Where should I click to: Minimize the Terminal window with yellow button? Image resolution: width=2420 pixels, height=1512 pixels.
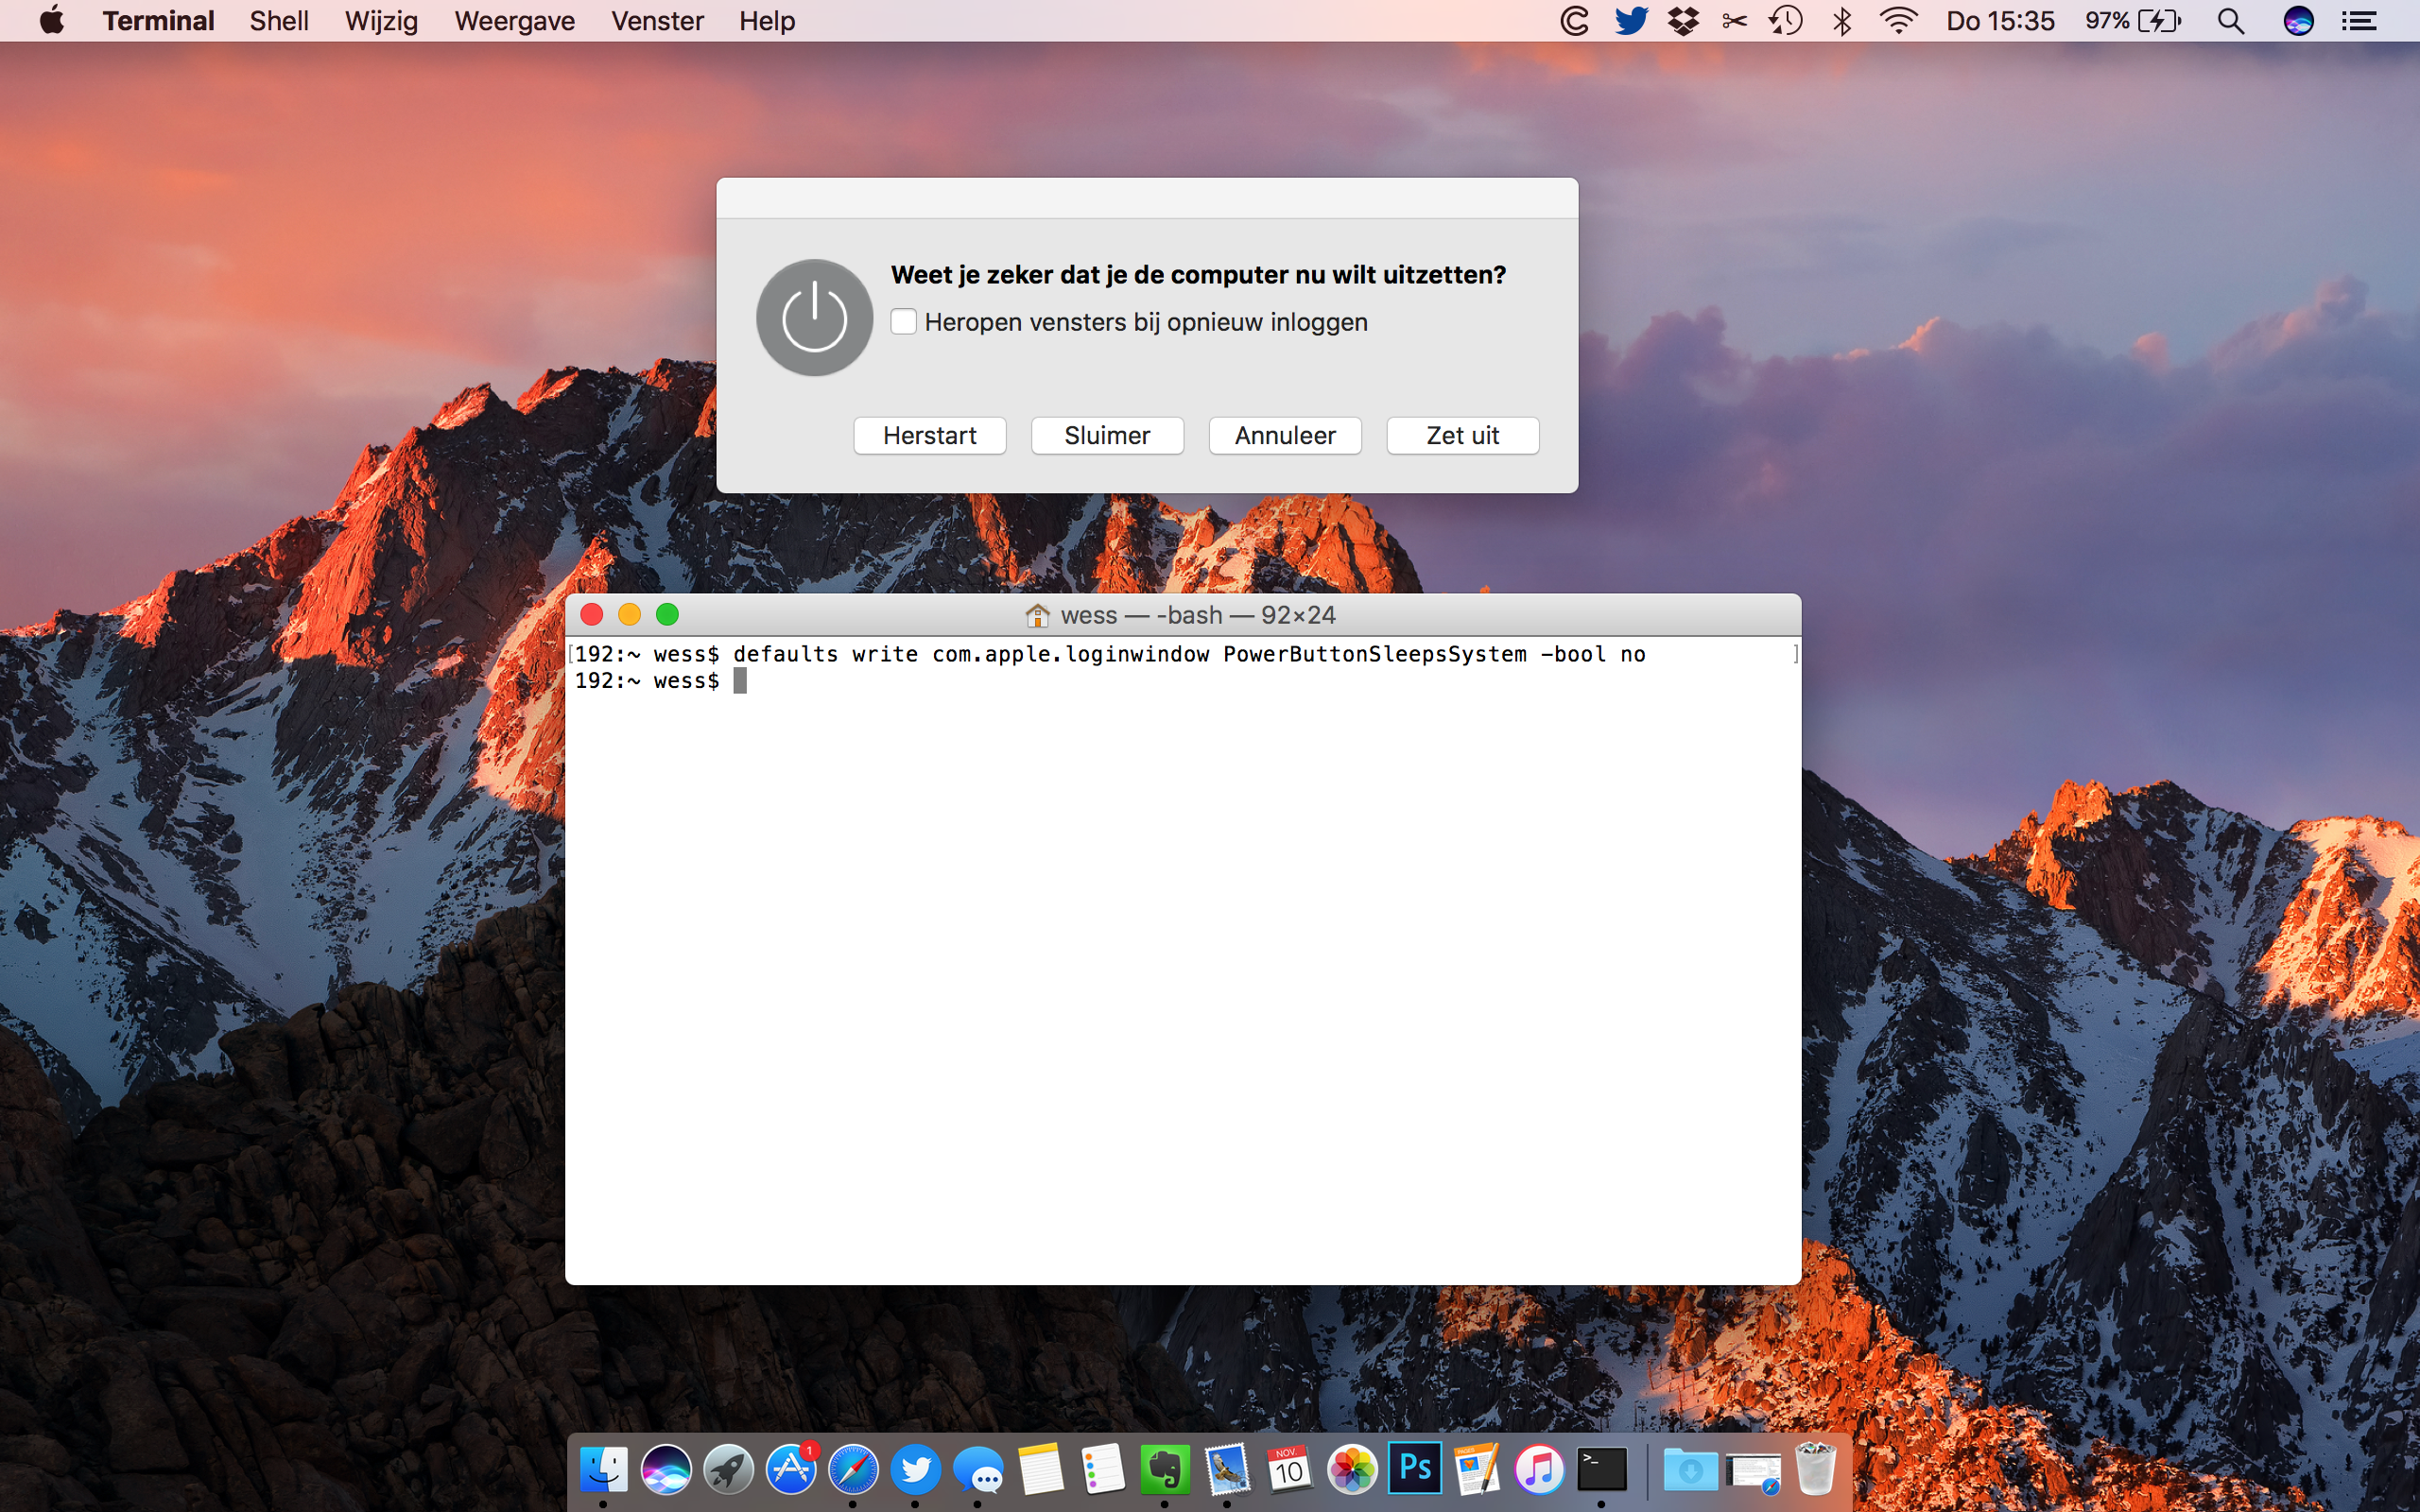coord(629,614)
